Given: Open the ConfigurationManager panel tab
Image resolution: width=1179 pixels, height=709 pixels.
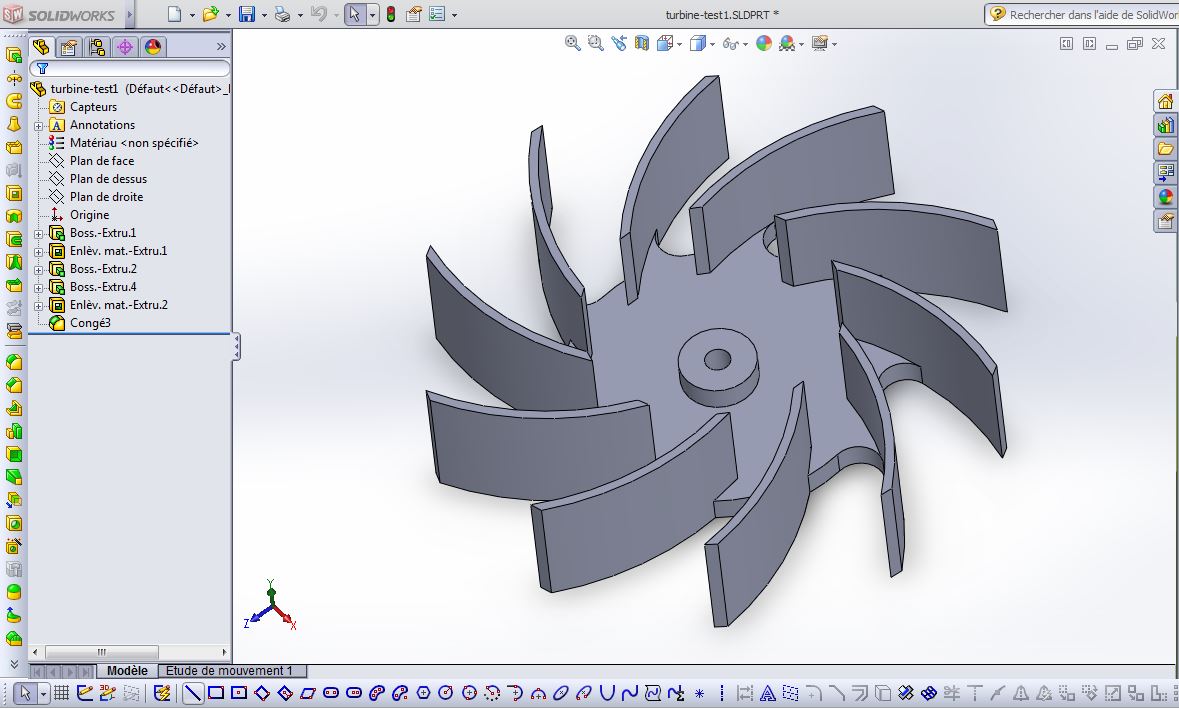Looking at the screenshot, I should coord(96,46).
